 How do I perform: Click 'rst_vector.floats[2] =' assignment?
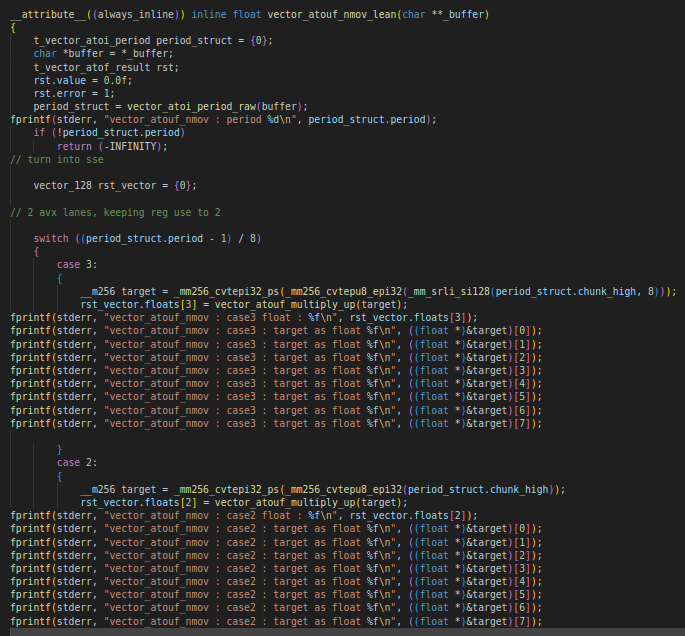point(145,503)
